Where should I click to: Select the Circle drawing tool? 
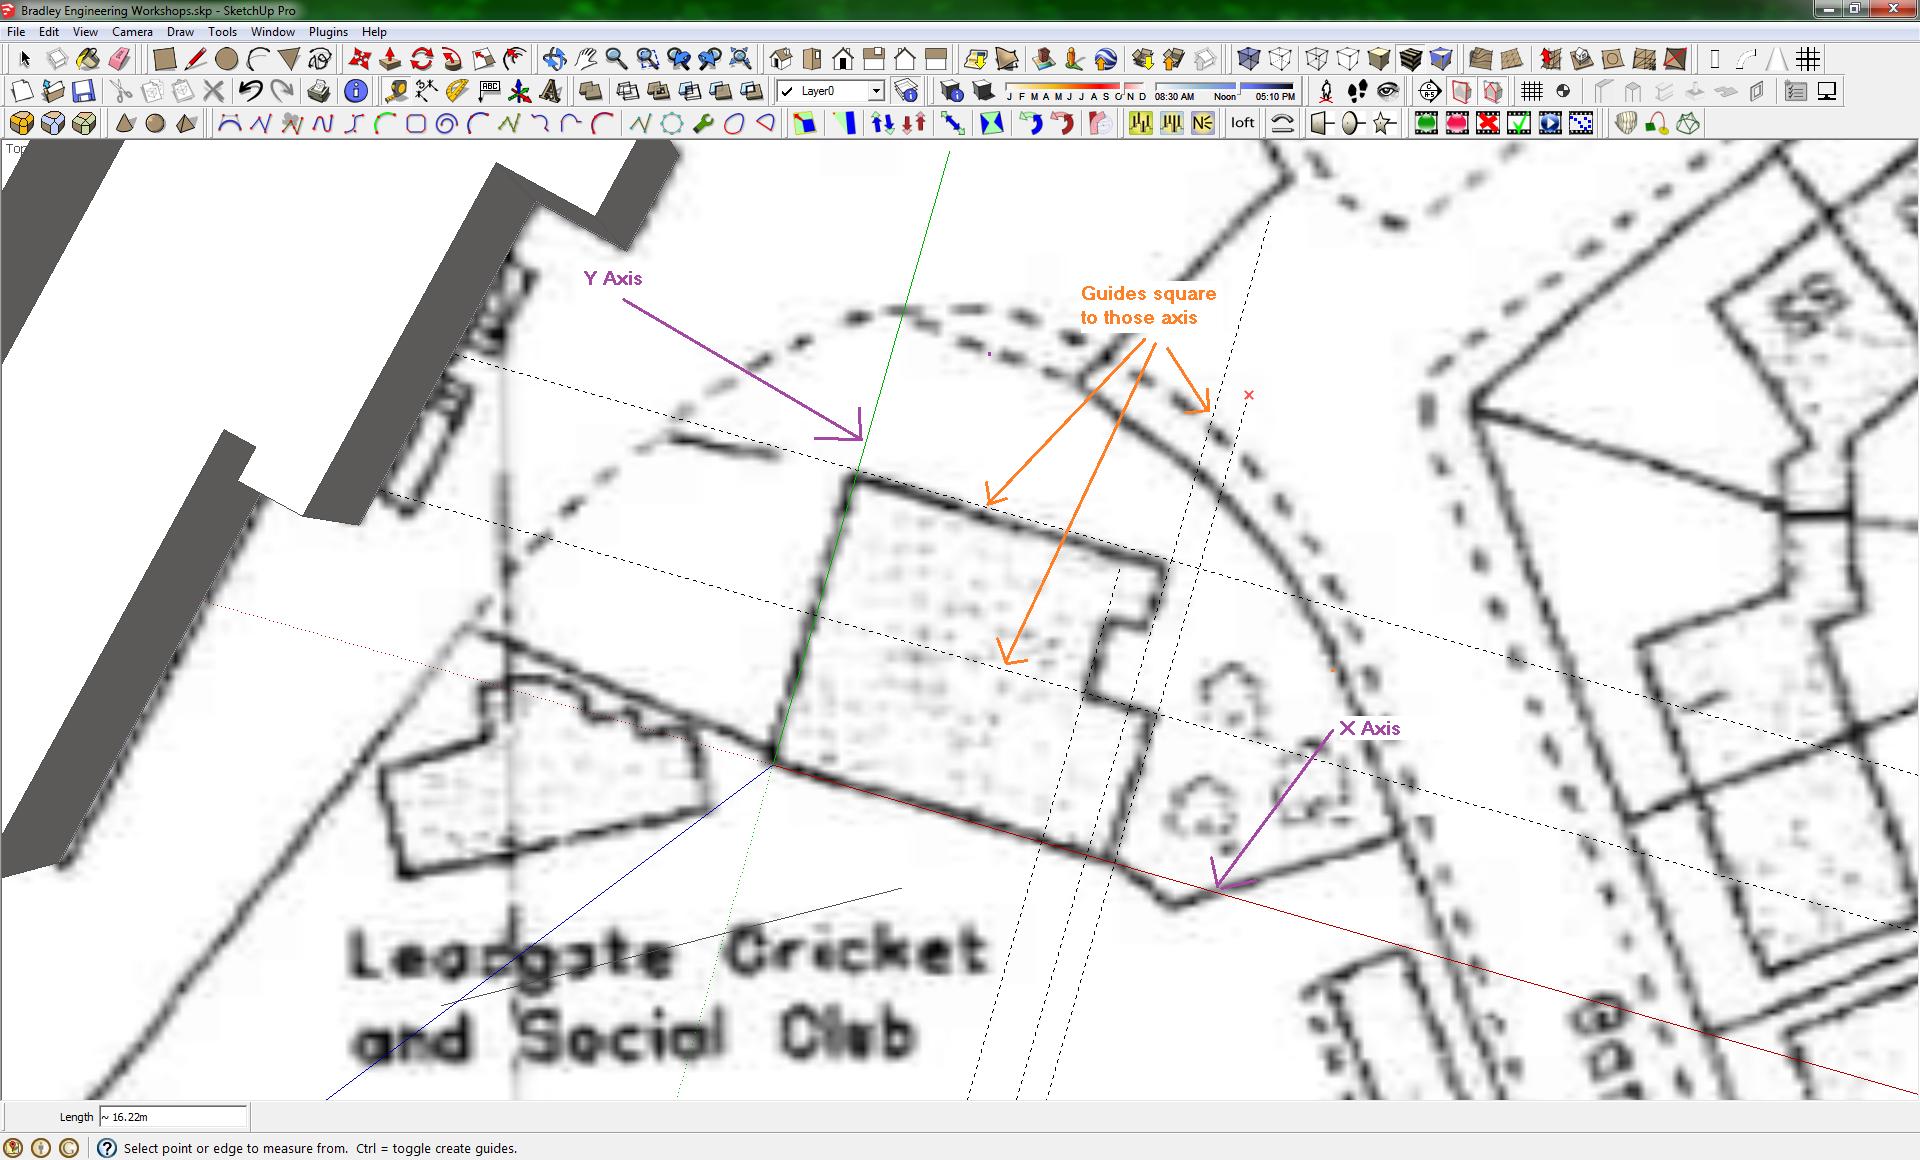pos(227,59)
